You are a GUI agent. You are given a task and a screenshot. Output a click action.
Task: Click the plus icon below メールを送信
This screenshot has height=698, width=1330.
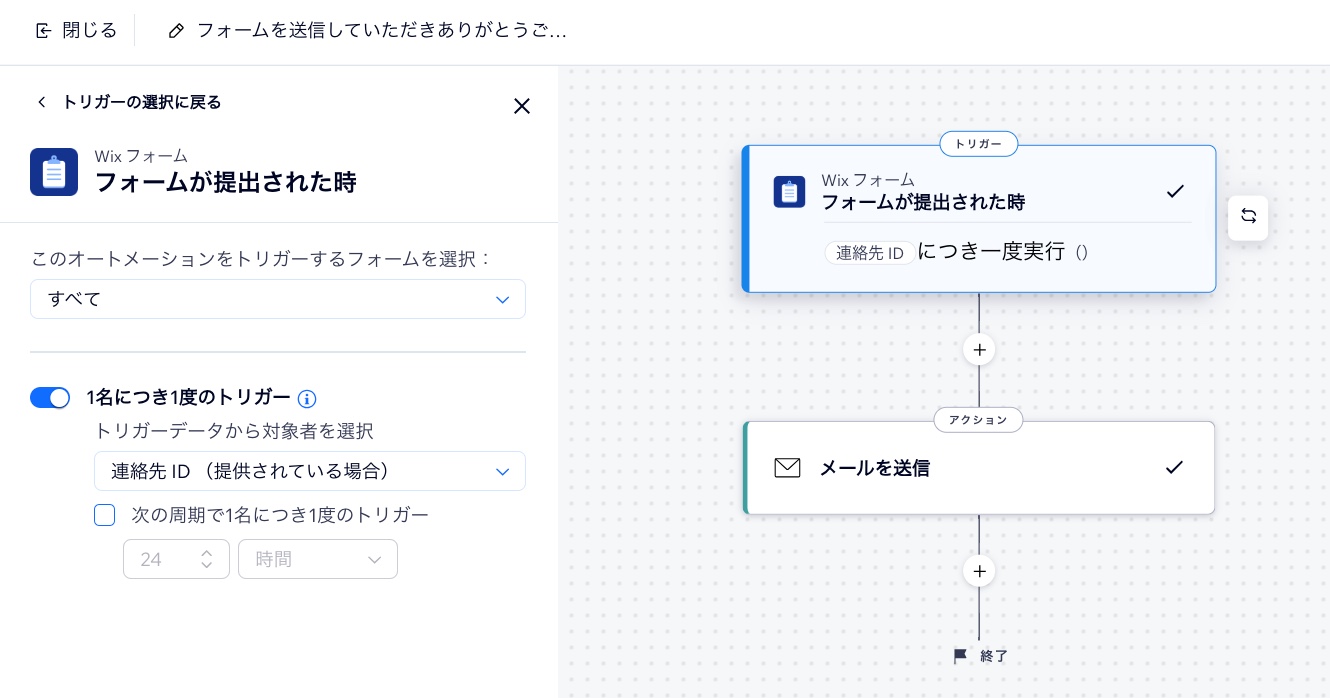click(x=978, y=570)
